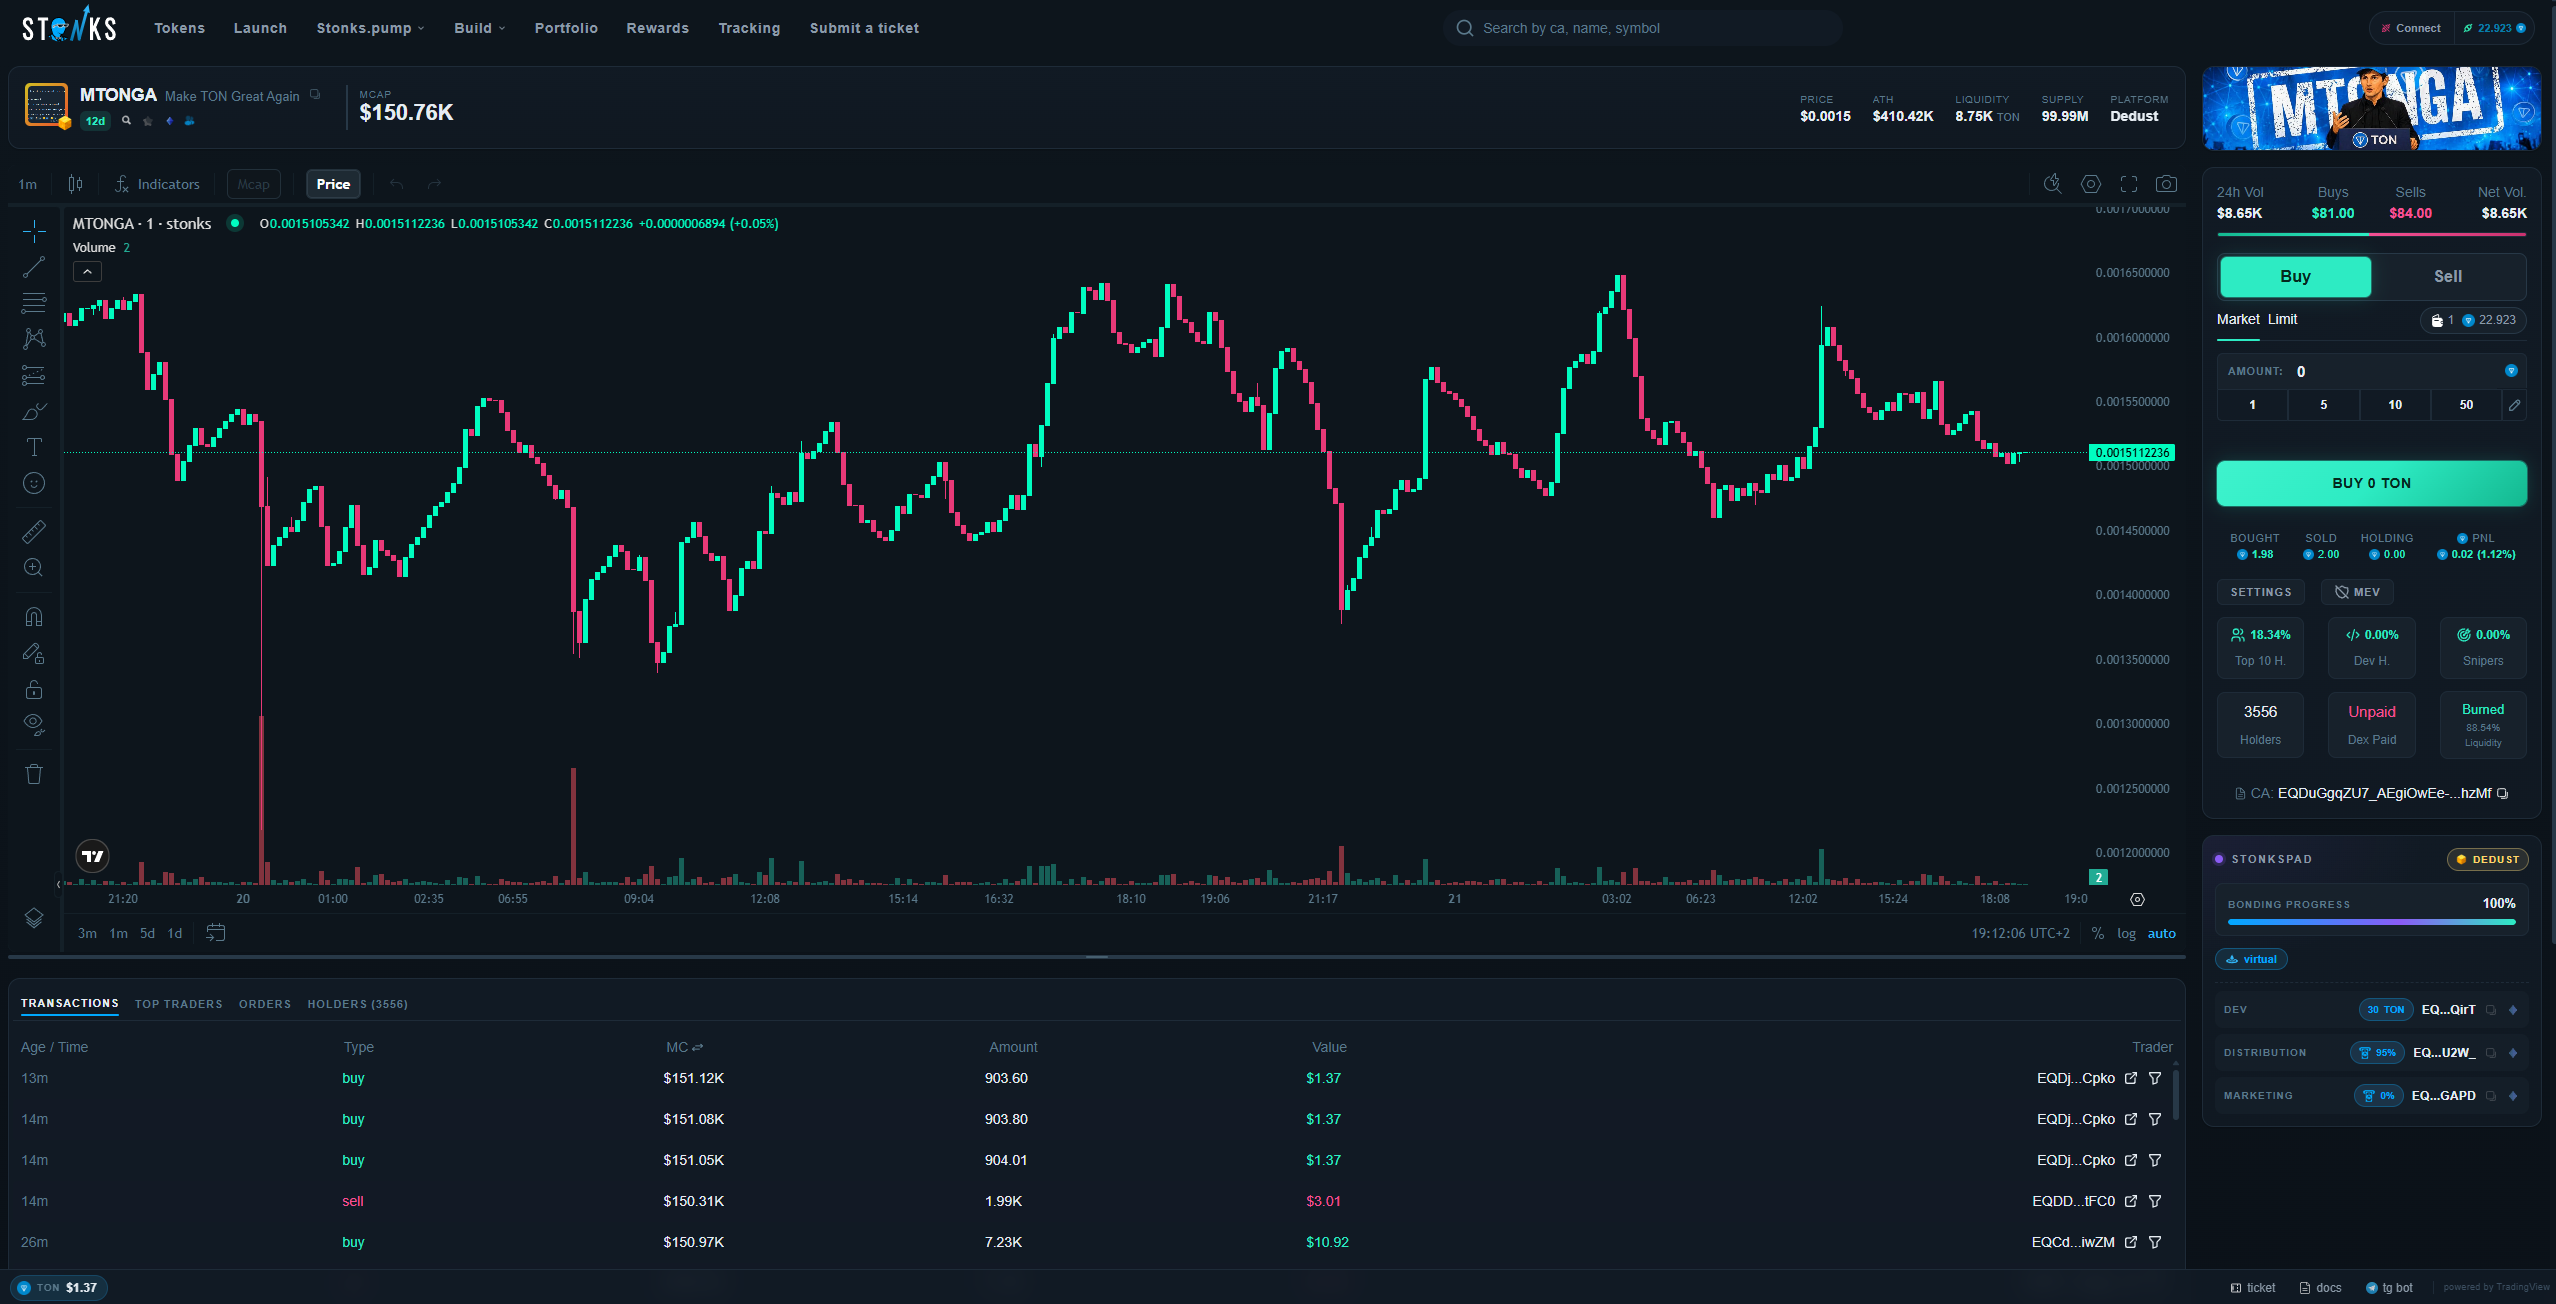This screenshot has width=2556, height=1304.
Task: Toggle the magnet snap tool
Action: tap(33, 616)
